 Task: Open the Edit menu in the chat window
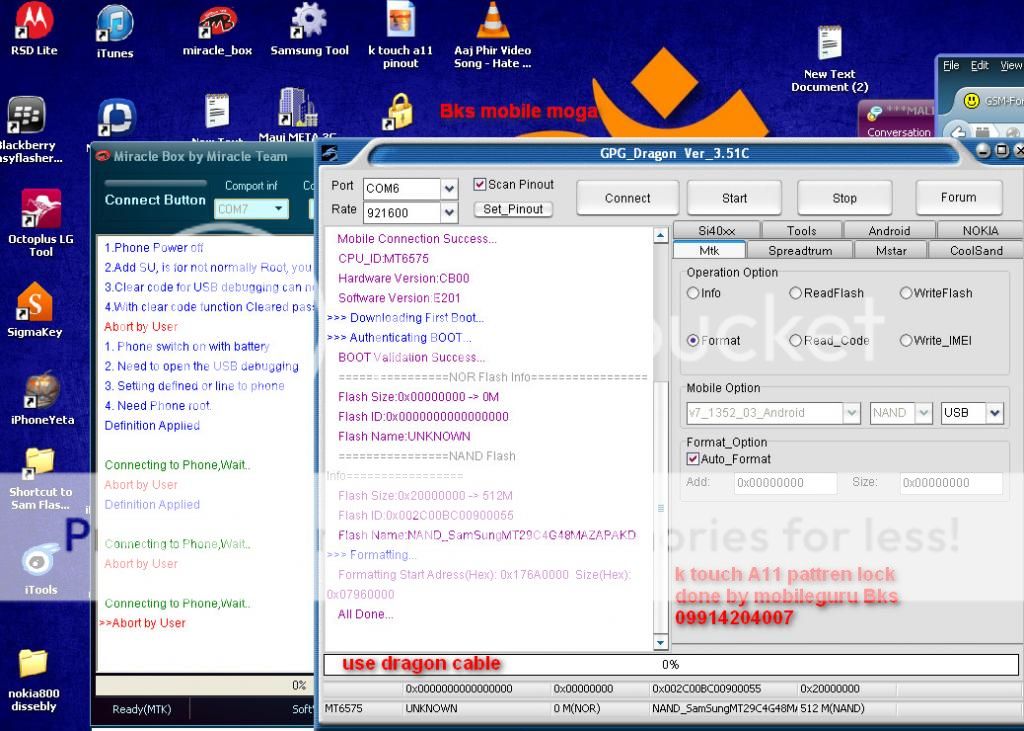[x=980, y=65]
